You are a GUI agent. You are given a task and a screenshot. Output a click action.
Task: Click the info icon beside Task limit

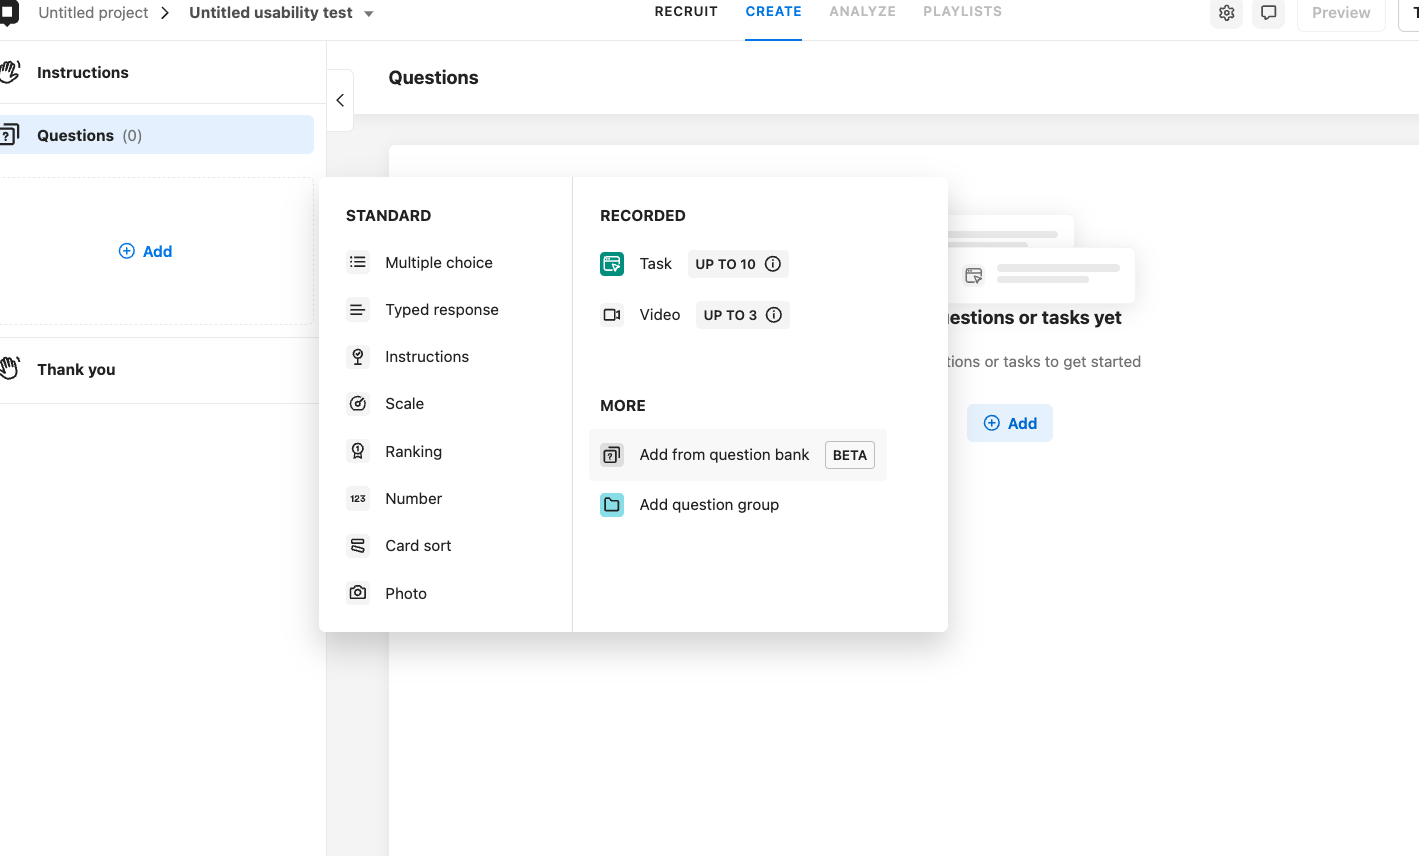(773, 264)
